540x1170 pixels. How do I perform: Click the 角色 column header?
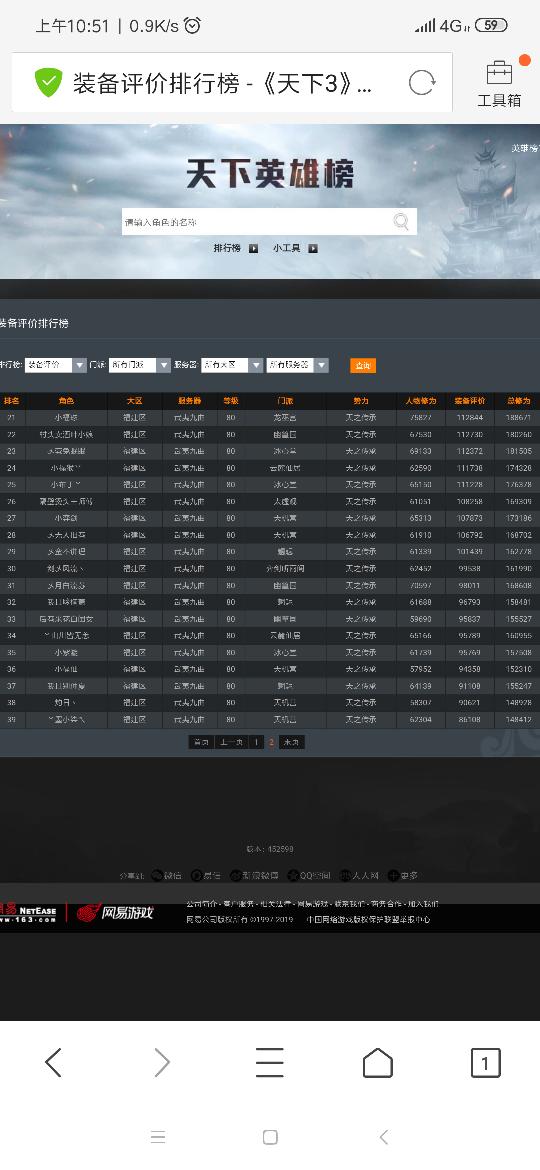(66, 401)
